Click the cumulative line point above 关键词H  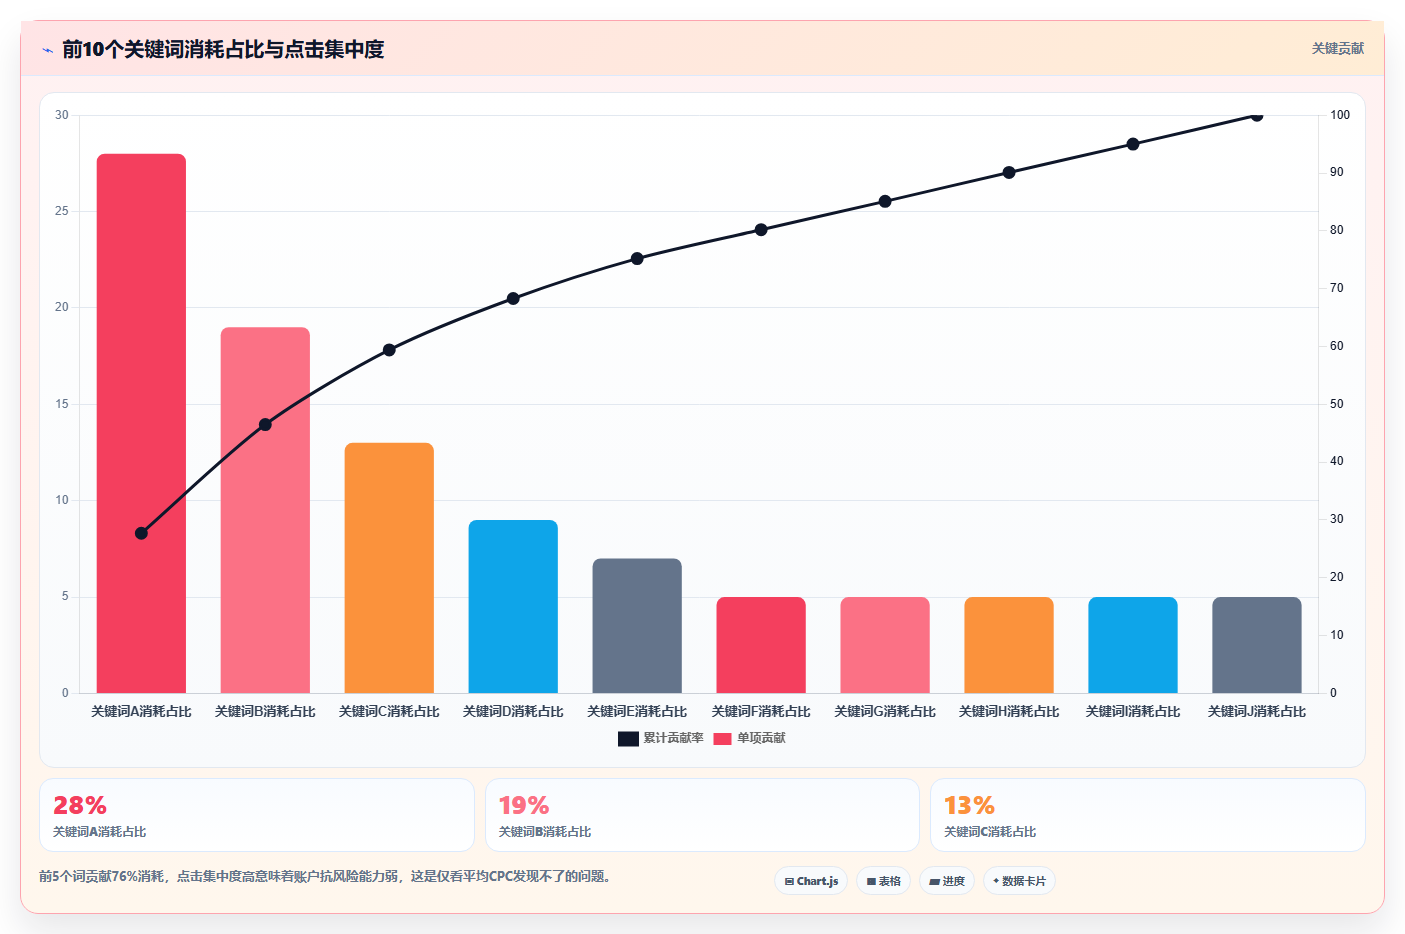click(x=1009, y=172)
